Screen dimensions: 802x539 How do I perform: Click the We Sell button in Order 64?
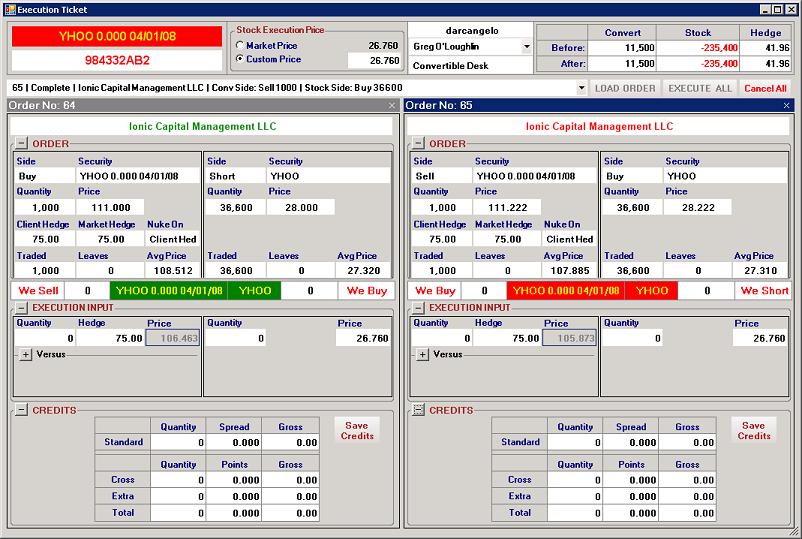[38, 290]
